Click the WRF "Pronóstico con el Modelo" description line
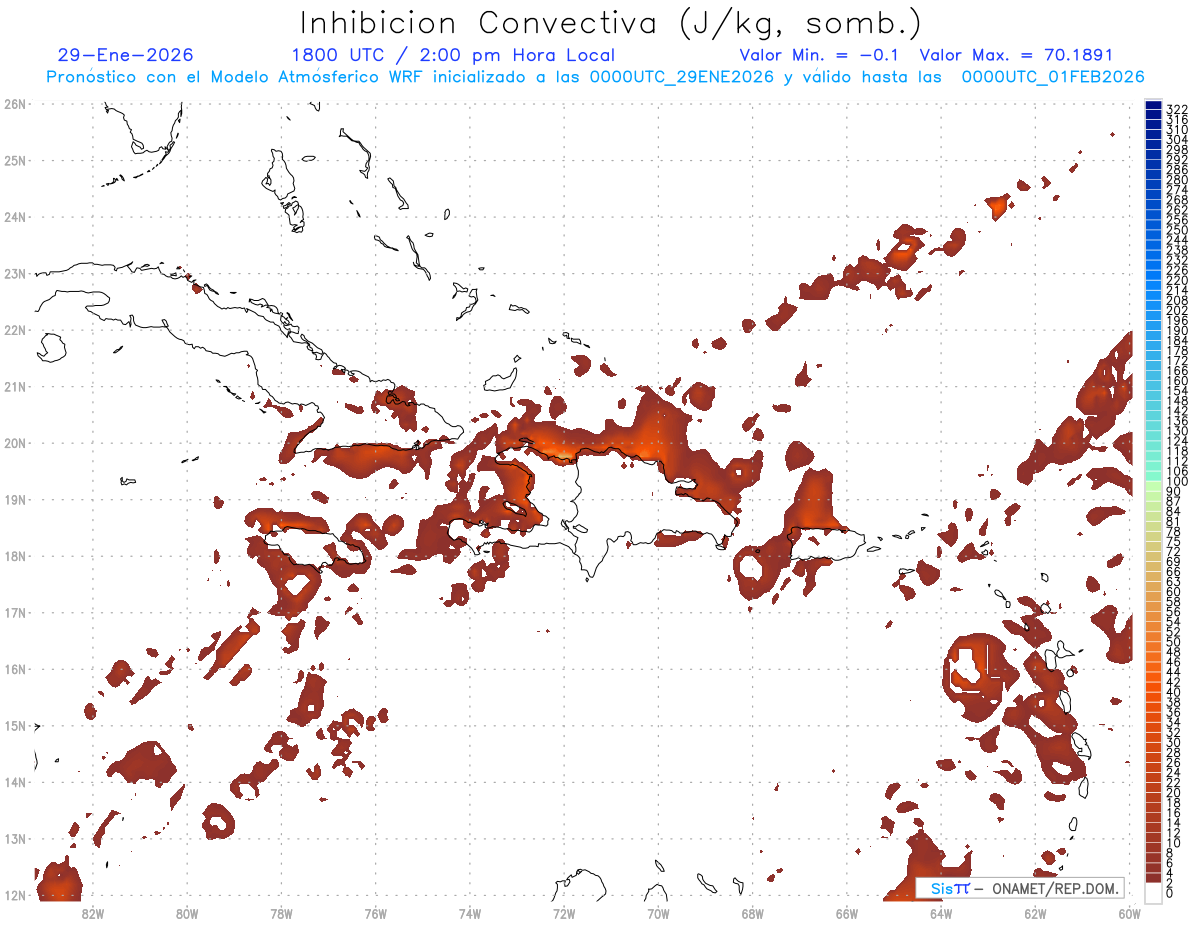 pyautogui.click(x=595, y=77)
